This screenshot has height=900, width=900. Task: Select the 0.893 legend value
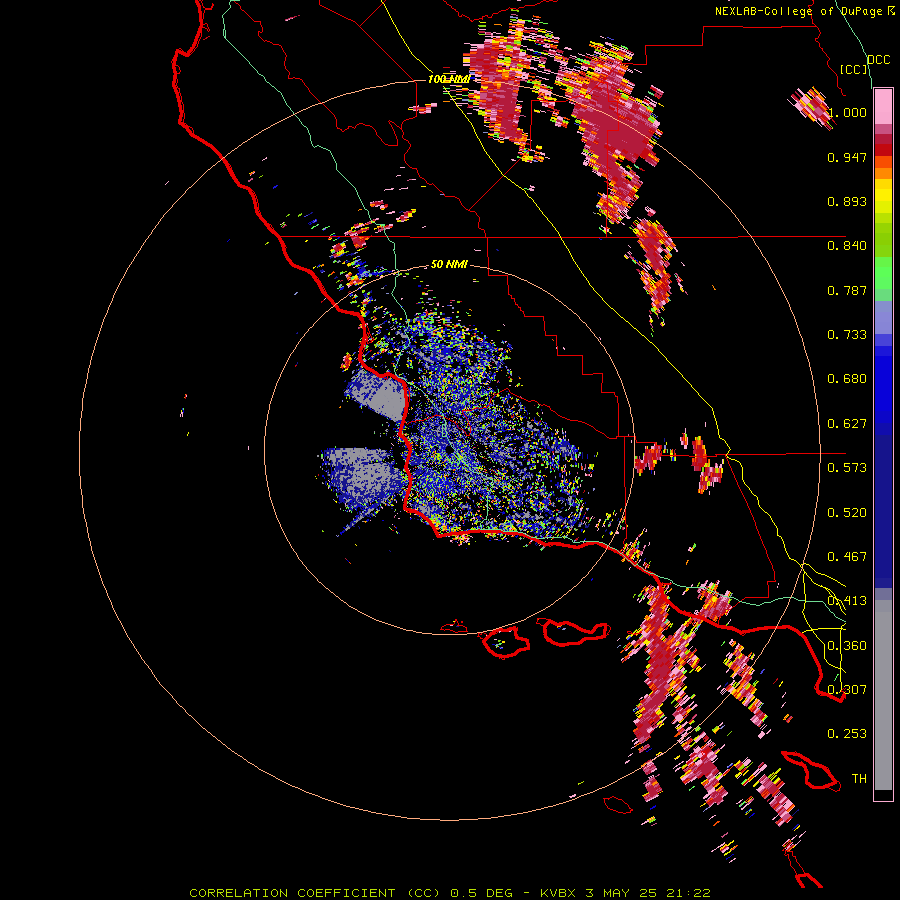847,201
